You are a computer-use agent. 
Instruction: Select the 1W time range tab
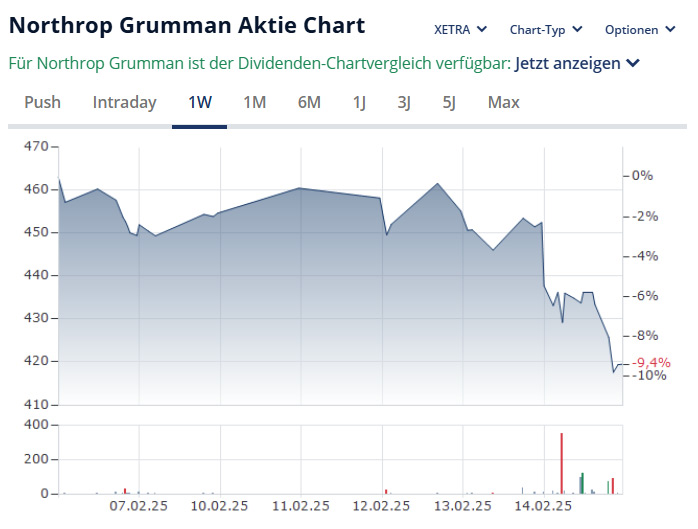(x=200, y=102)
